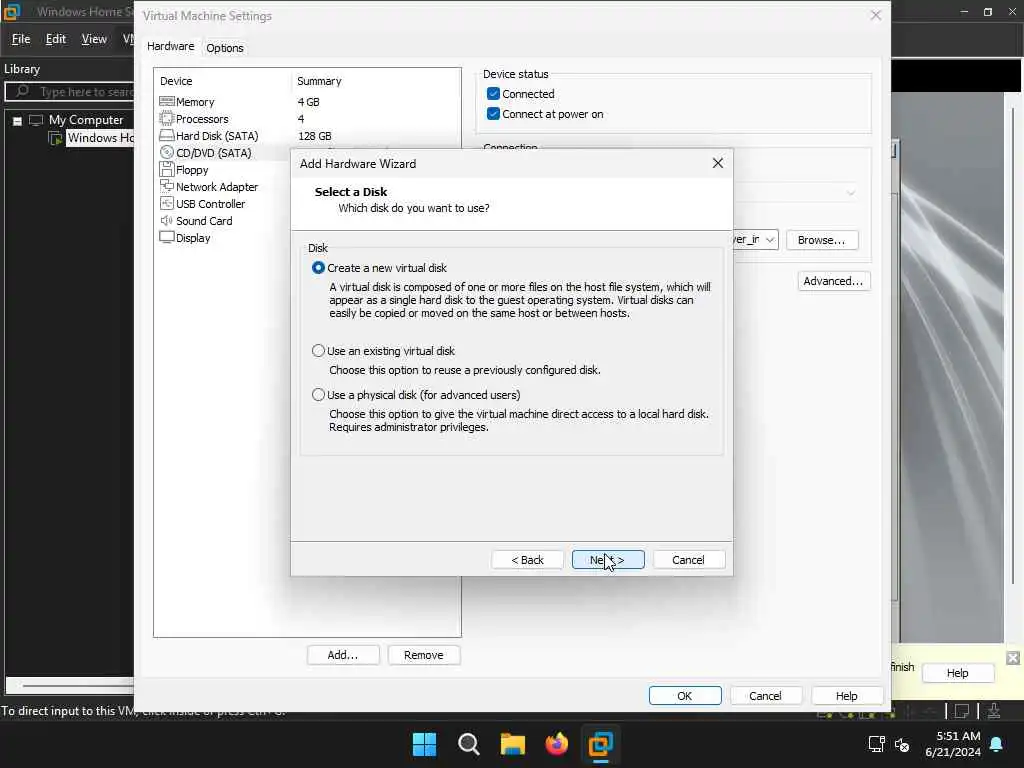This screenshot has width=1024, height=768.
Task: Click the library search input field
Action: 70,91
